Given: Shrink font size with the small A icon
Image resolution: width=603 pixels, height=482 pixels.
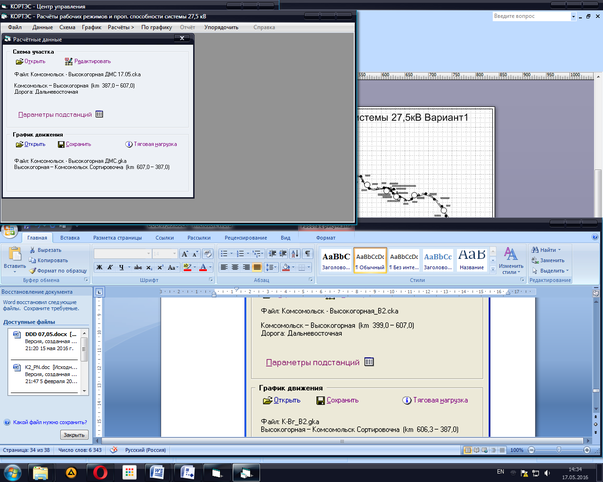Looking at the screenshot, I should coord(195,254).
